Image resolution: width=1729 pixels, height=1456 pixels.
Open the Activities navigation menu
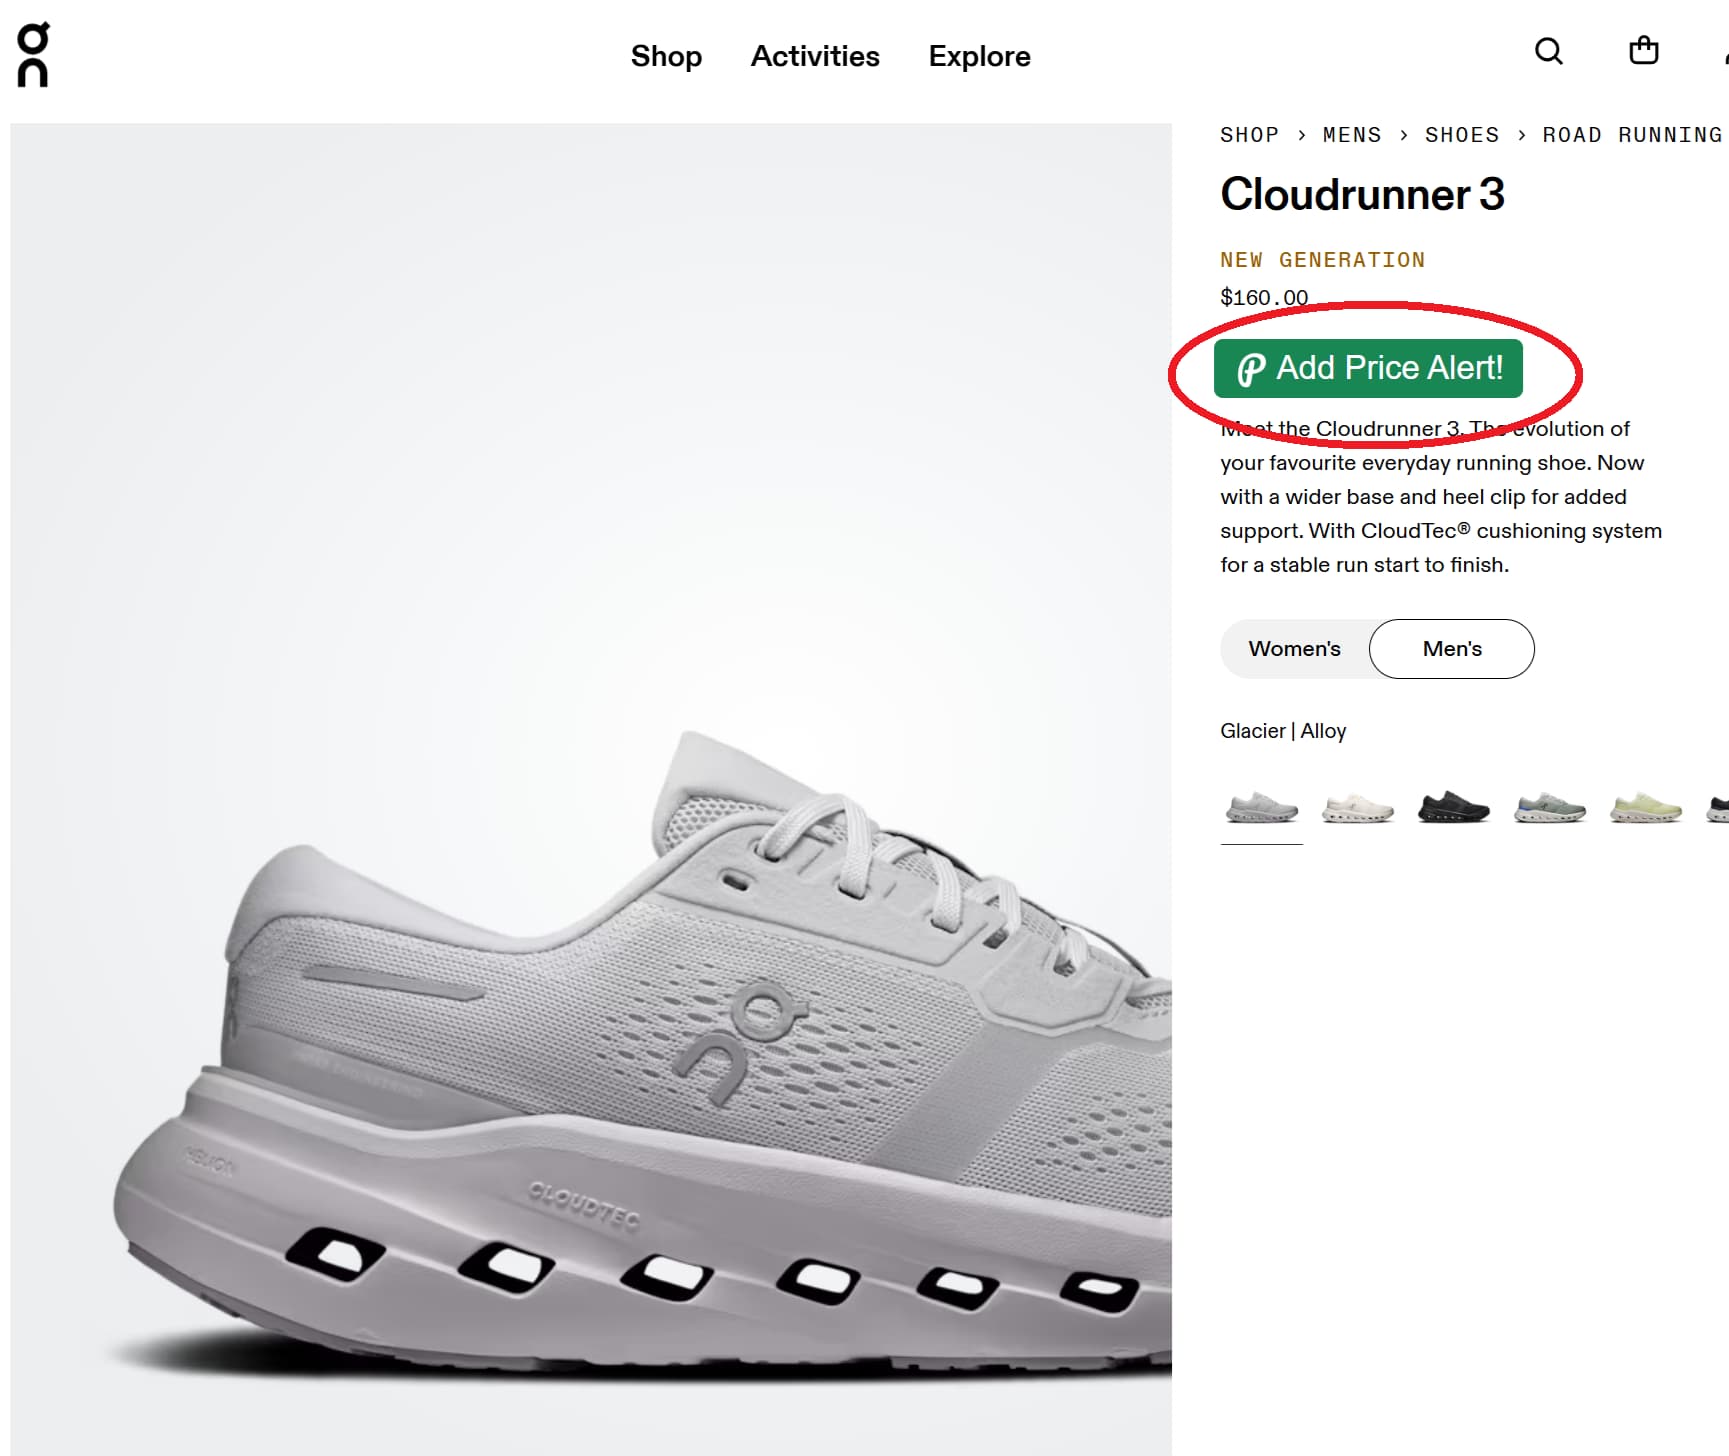815,57
